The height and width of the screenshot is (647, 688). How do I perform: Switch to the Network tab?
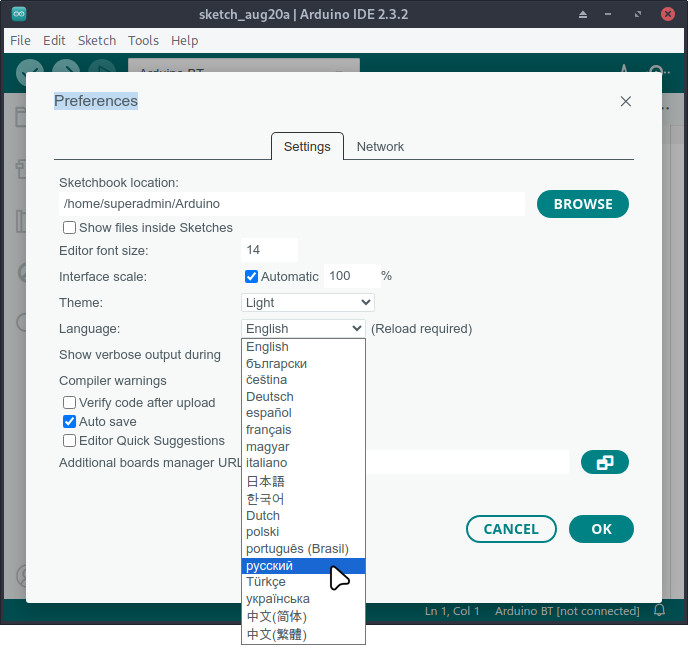coord(380,147)
